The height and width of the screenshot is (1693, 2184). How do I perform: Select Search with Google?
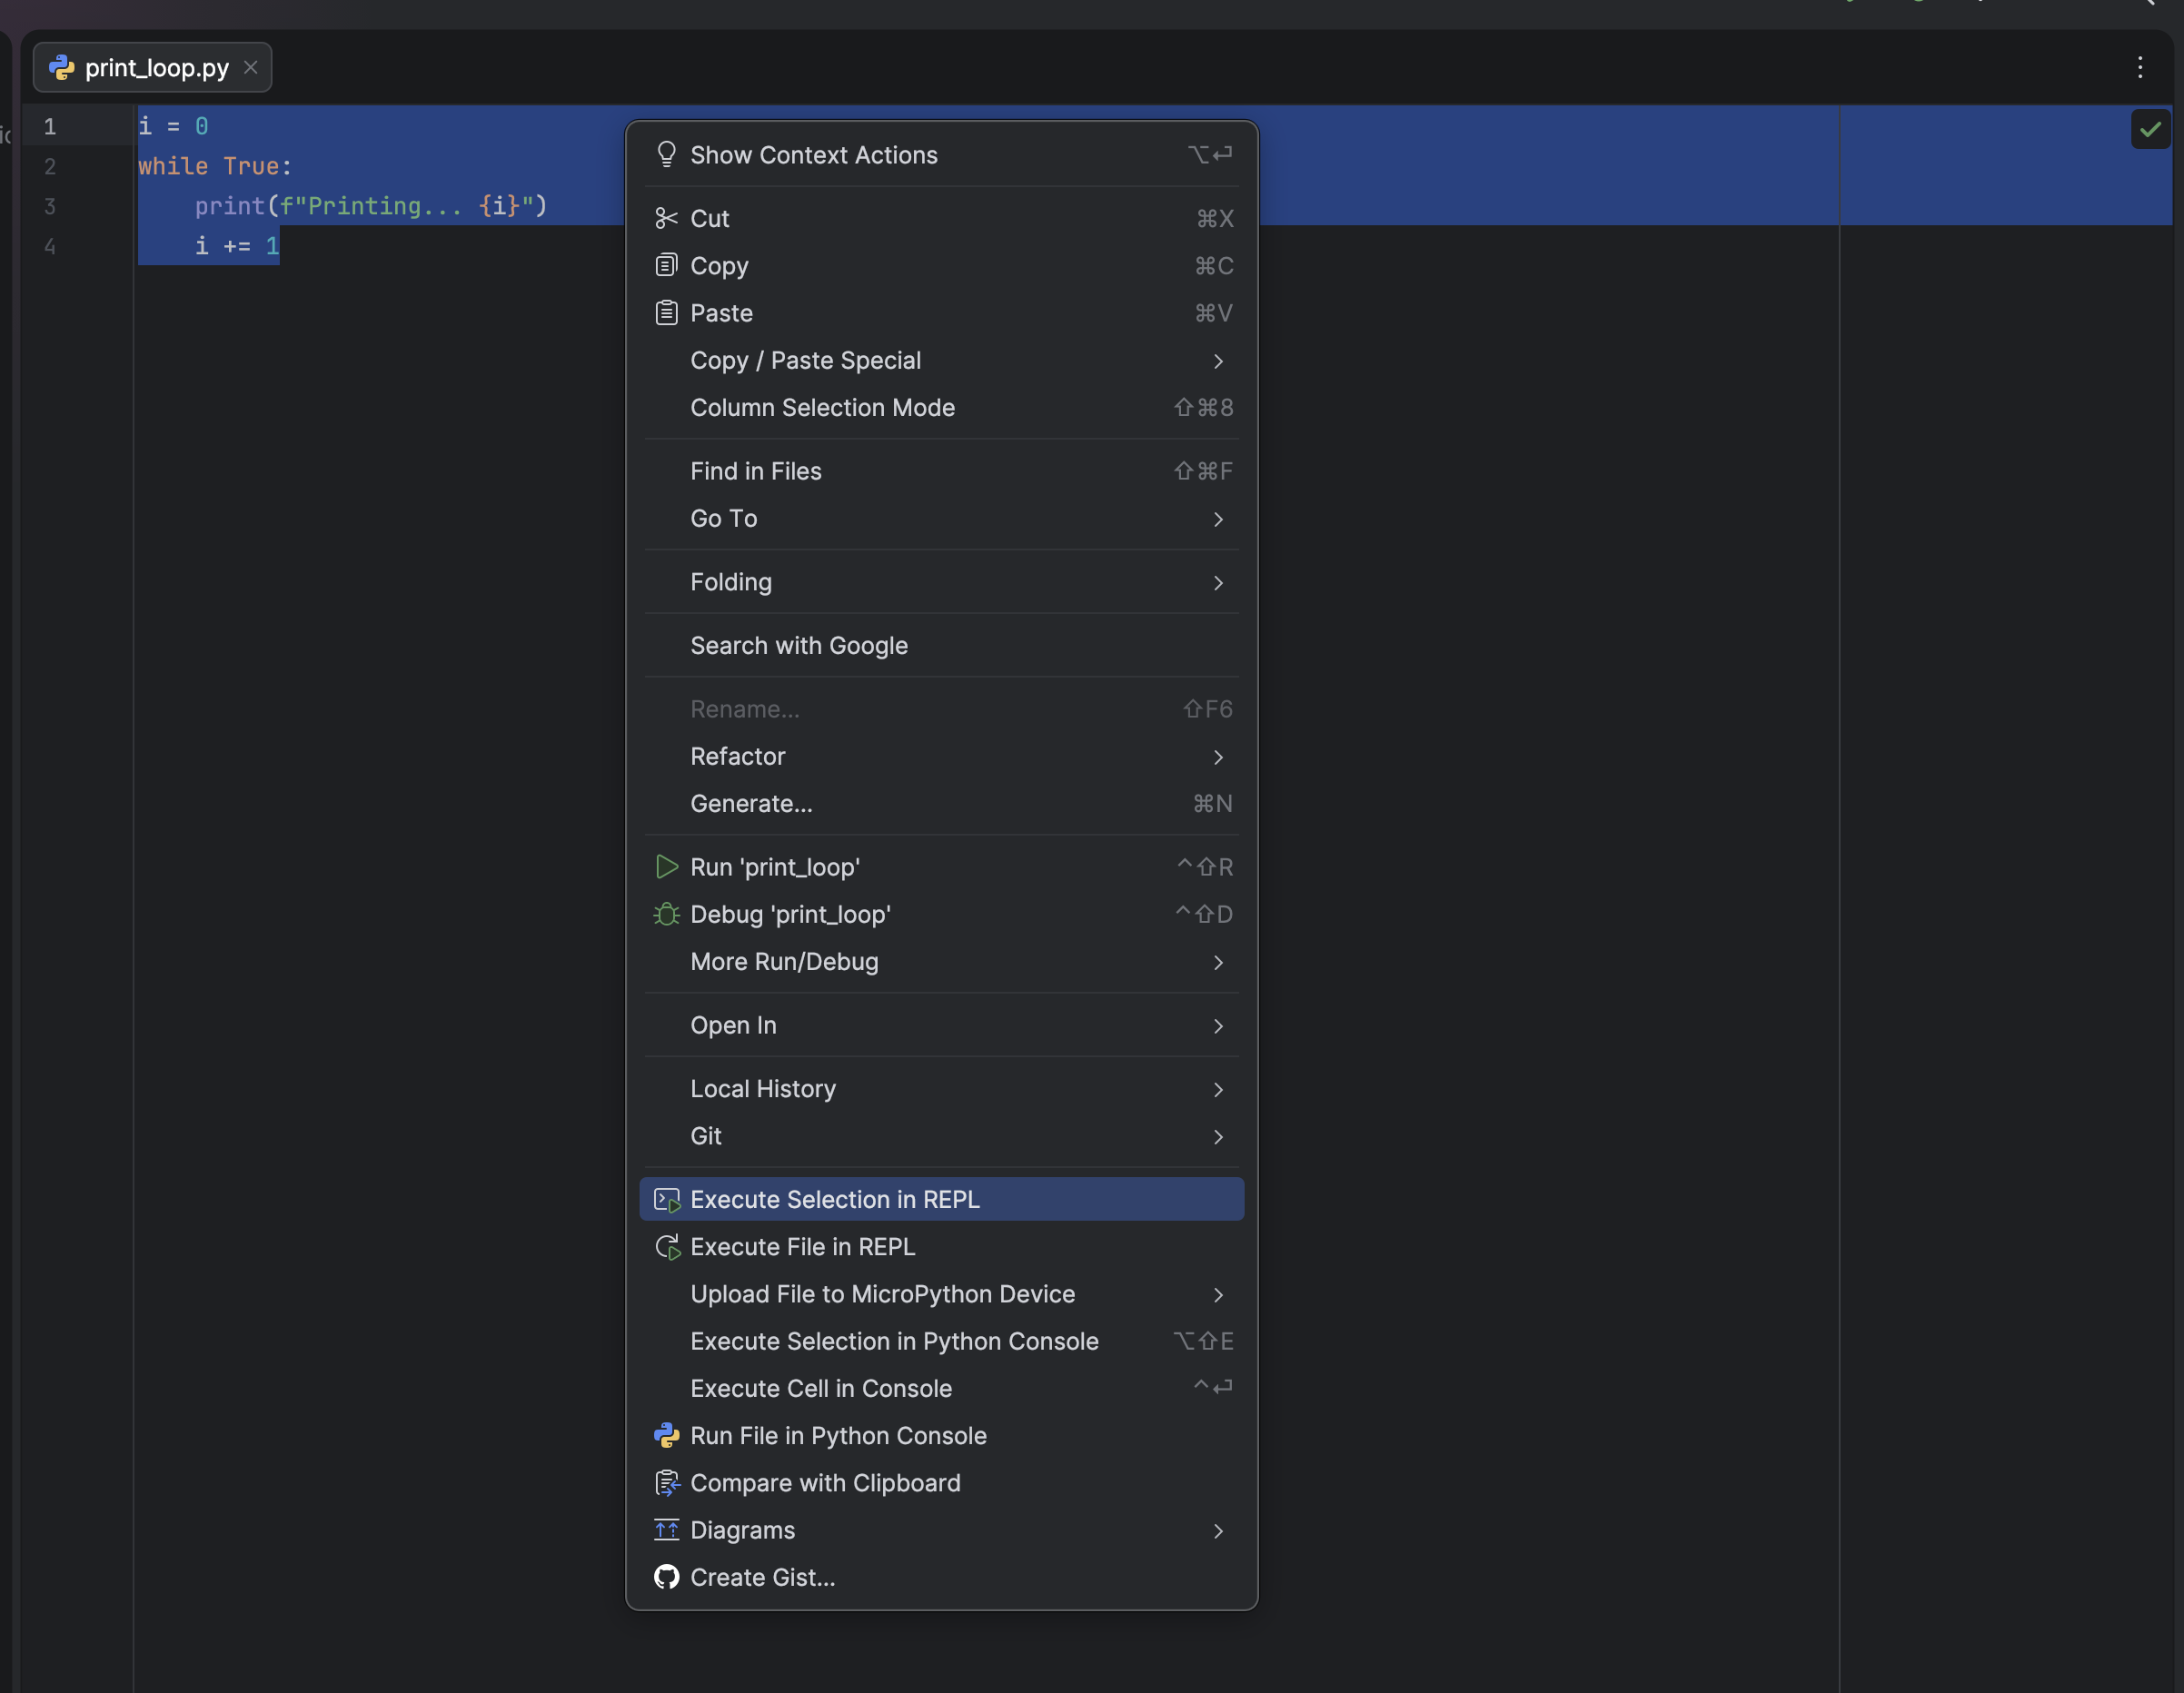point(942,646)
